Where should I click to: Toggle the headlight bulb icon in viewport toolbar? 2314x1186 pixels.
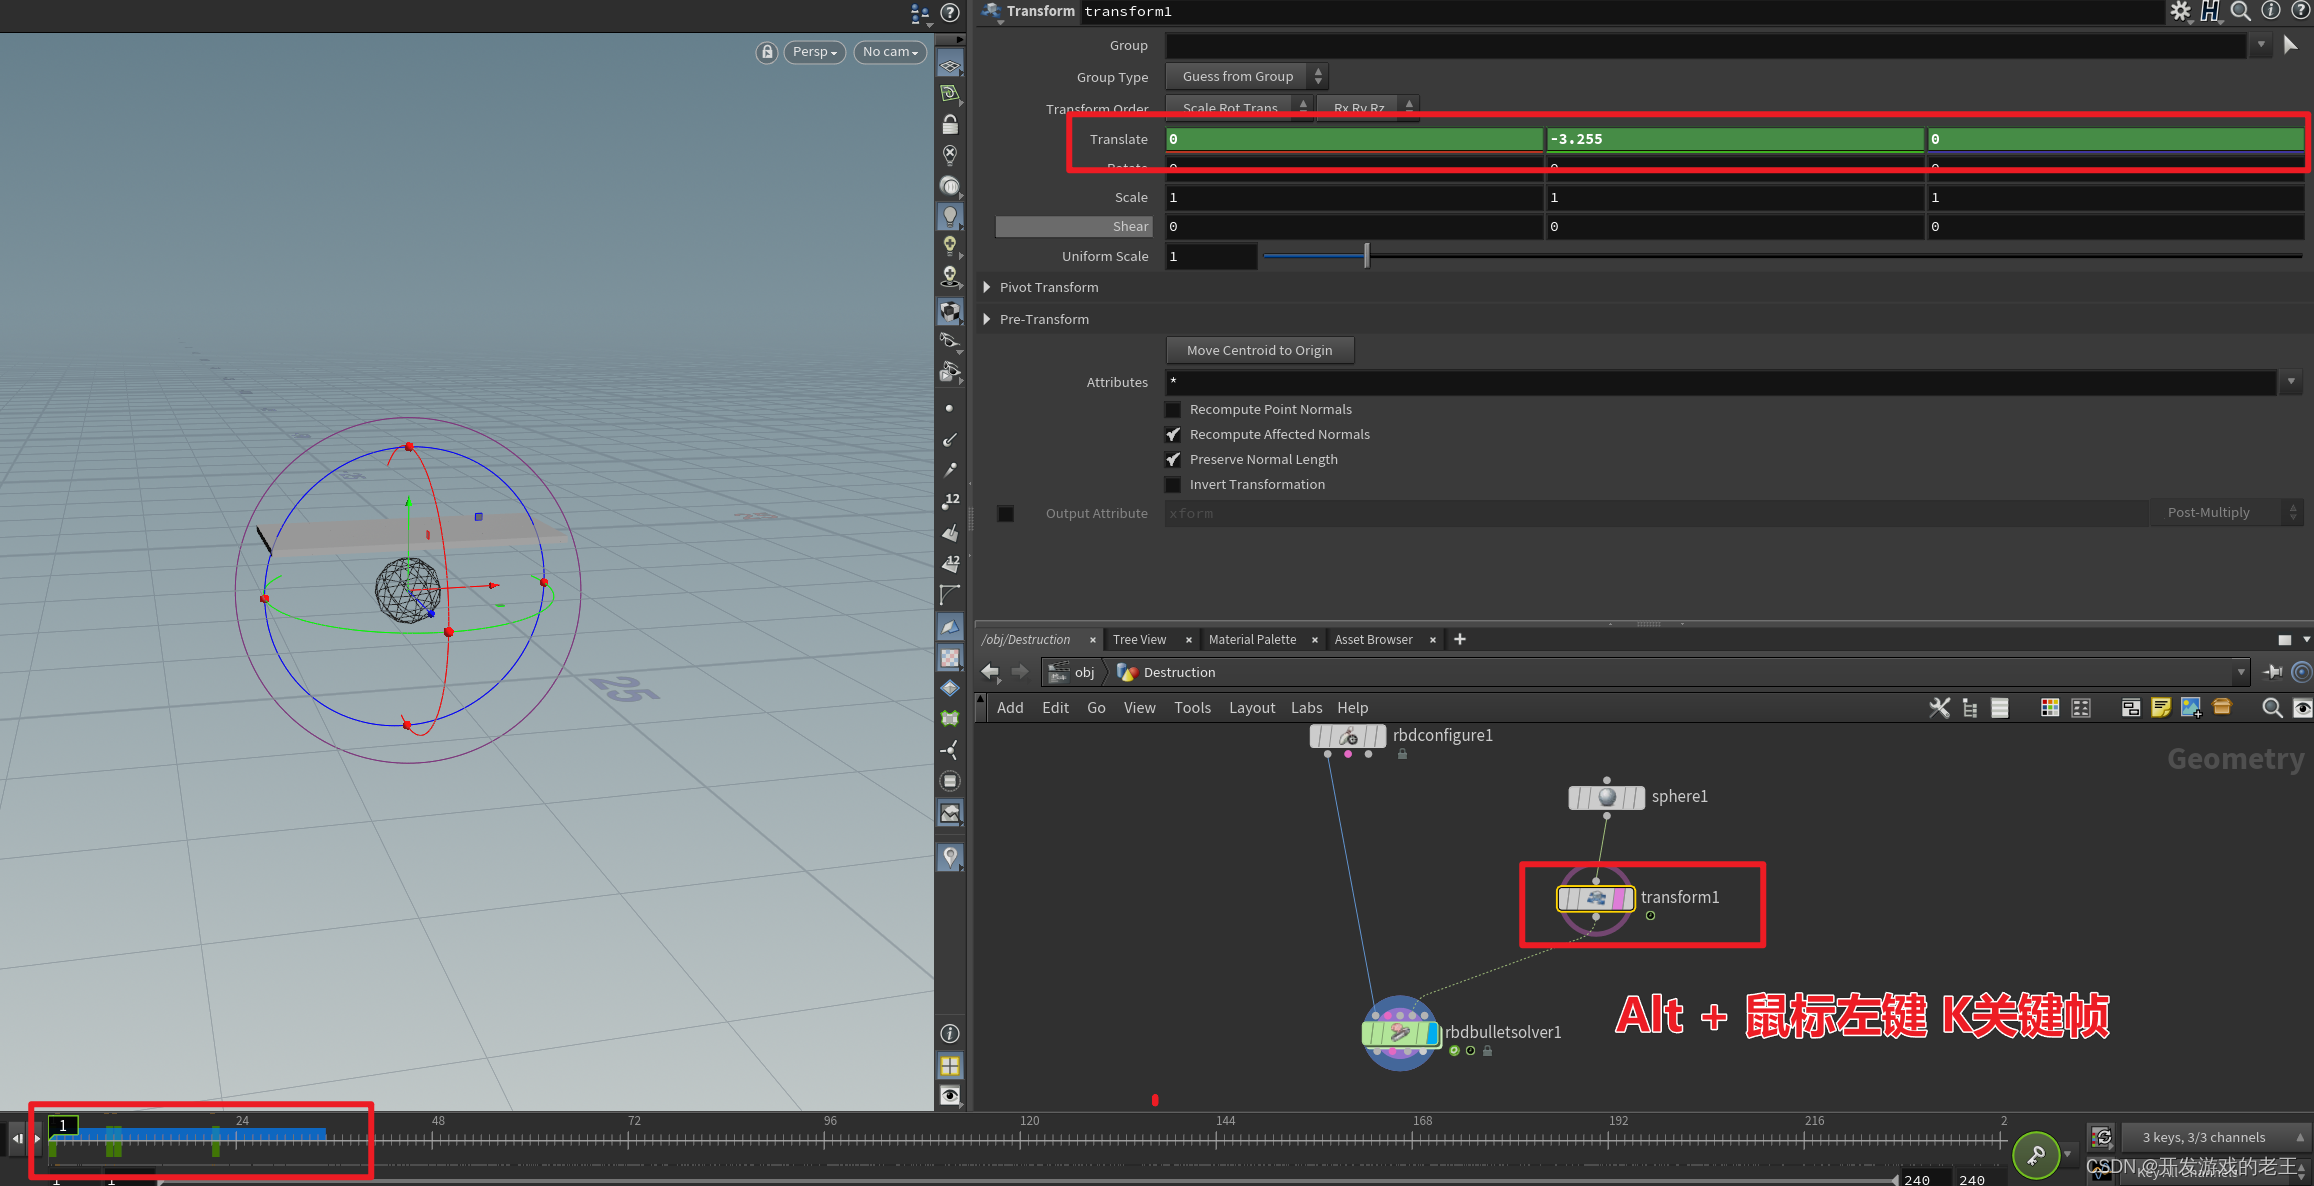tap(950, 216)
